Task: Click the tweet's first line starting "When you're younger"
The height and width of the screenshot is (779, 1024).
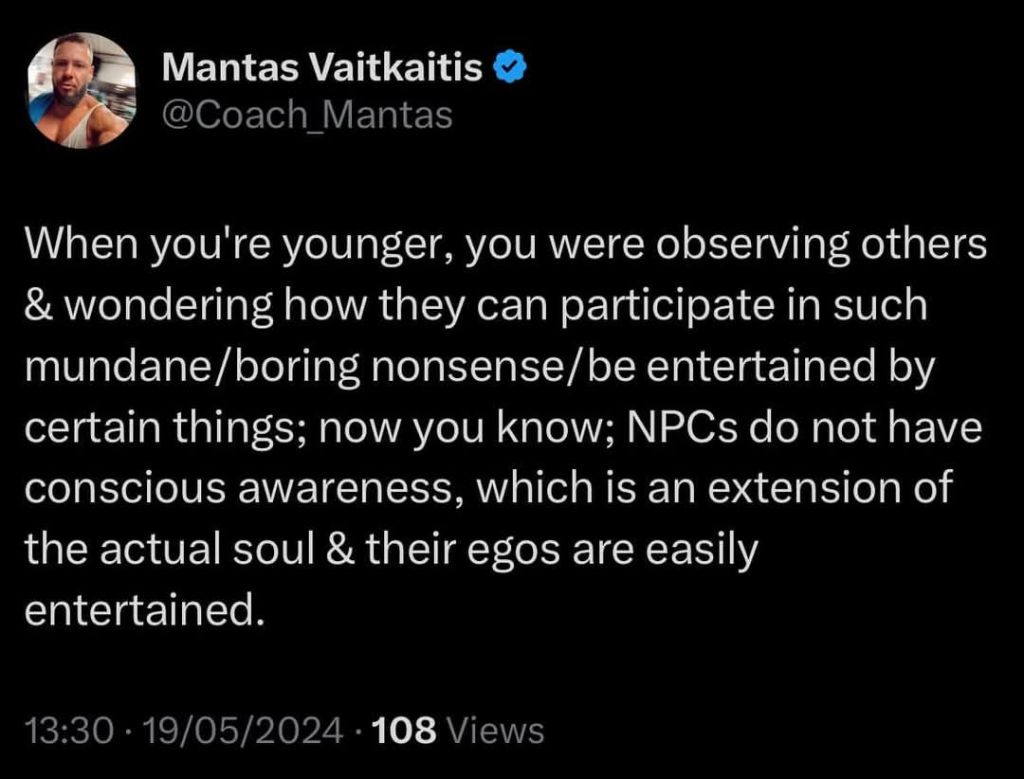Action: pyautogui.click(x=505, y=245)
